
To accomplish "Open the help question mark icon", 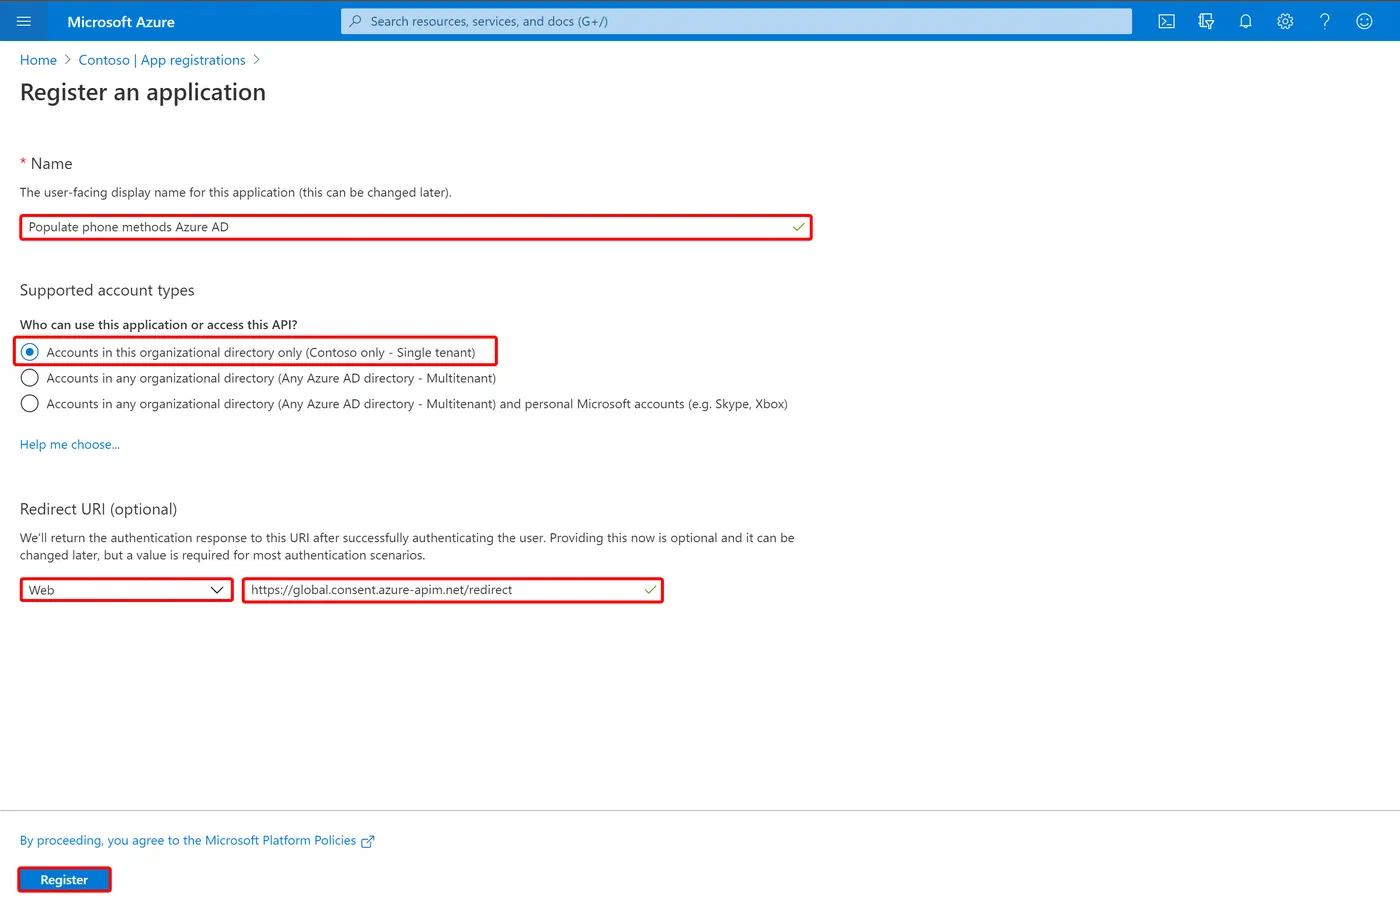I will pos(1324,21).
